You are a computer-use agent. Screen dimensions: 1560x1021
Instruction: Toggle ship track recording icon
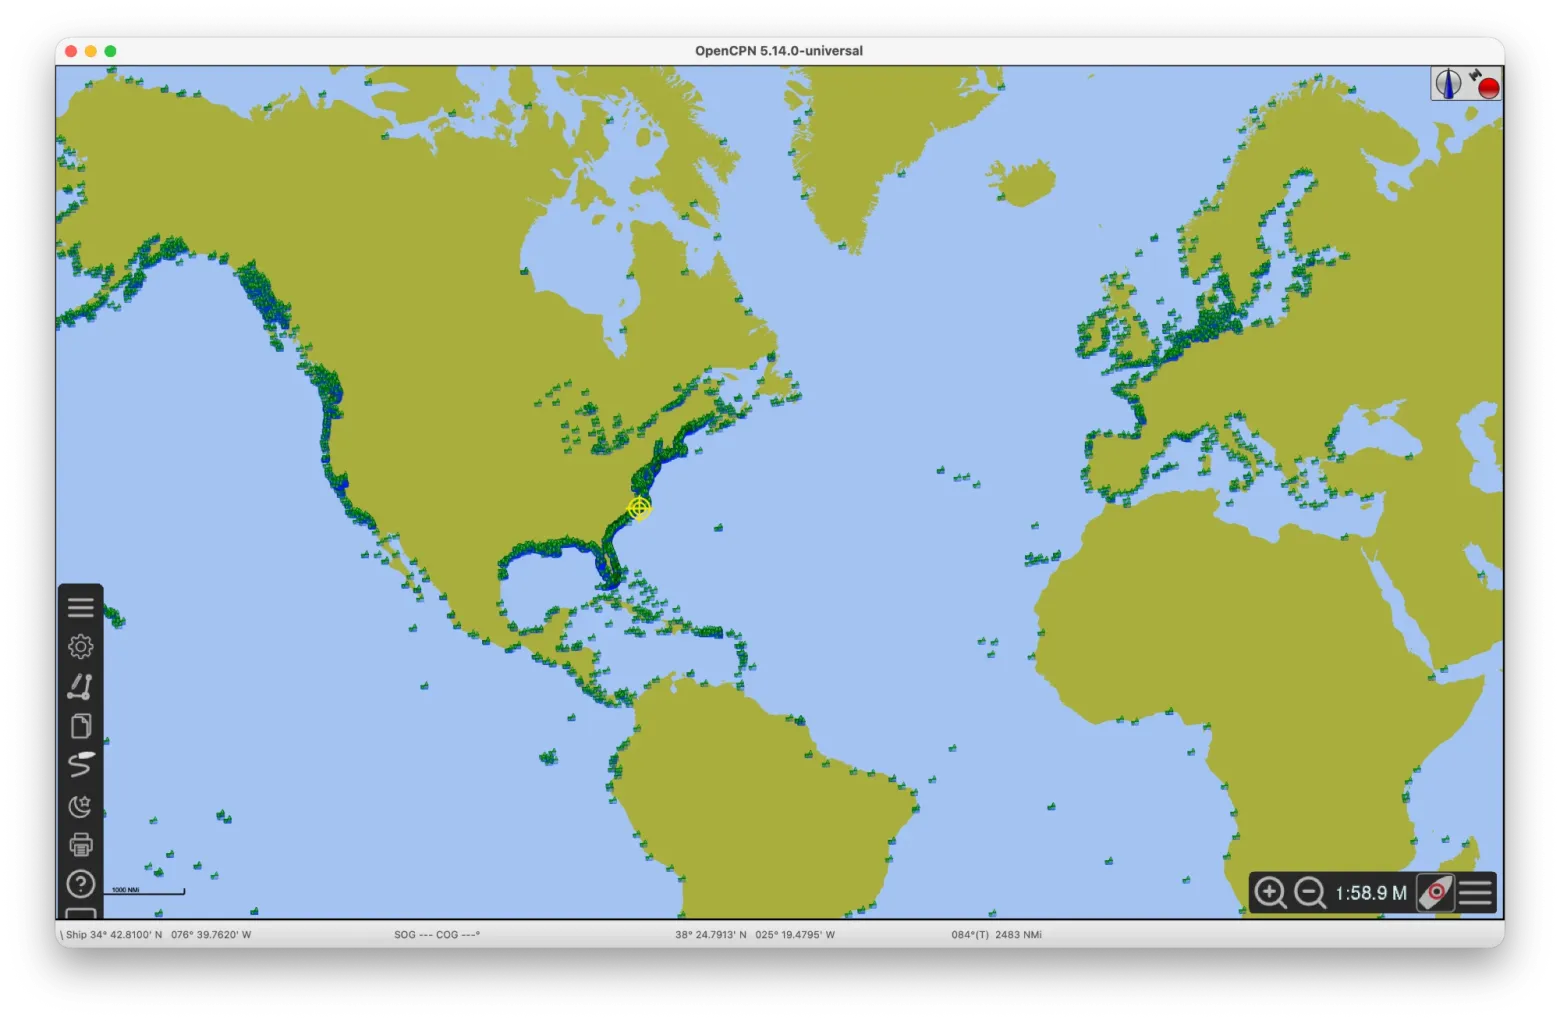81,765
